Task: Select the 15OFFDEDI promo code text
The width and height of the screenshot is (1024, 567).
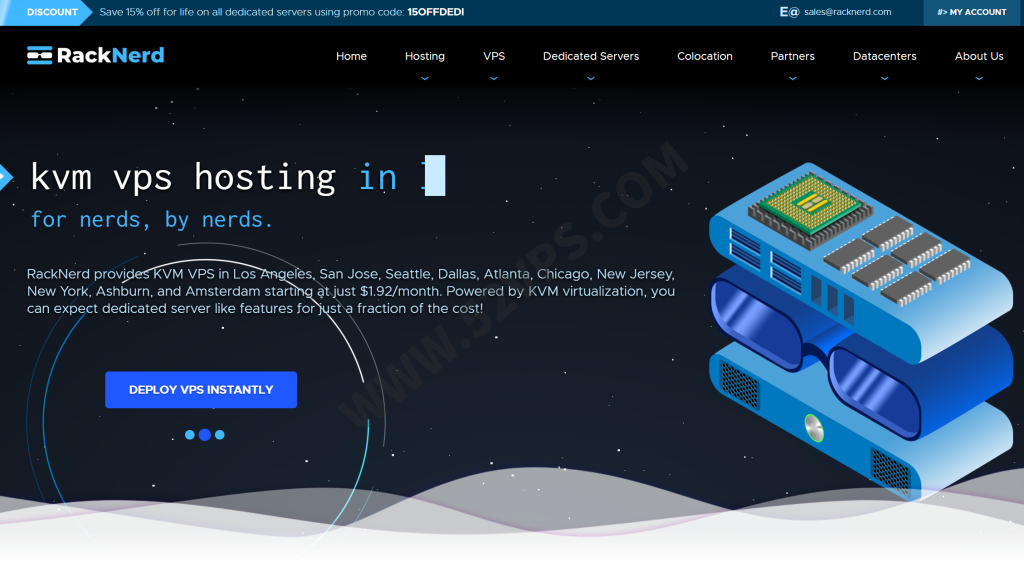Action: pos(436,12)
